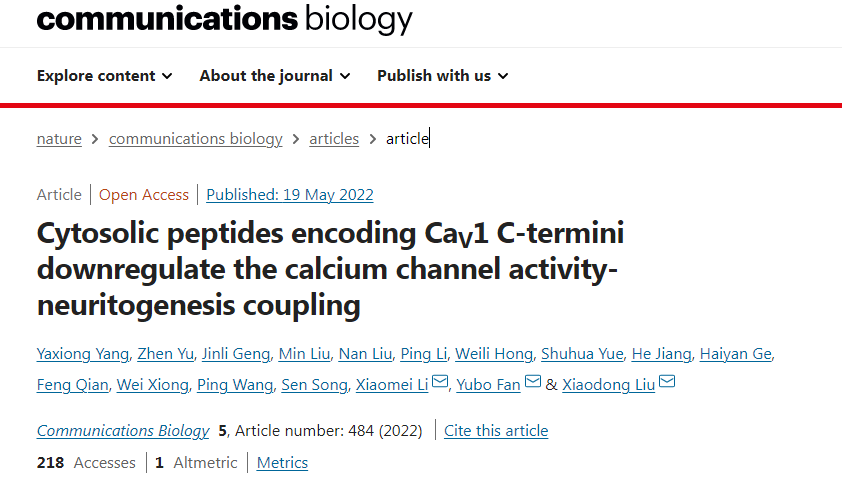View the article Metrics link
This screenshot has height=495, width=842.
282,462
